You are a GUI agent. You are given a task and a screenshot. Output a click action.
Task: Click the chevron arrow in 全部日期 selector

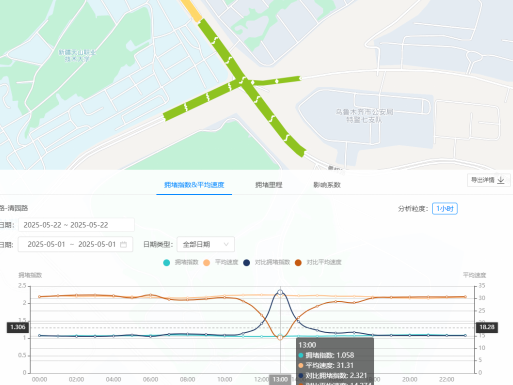coord(226,244)
